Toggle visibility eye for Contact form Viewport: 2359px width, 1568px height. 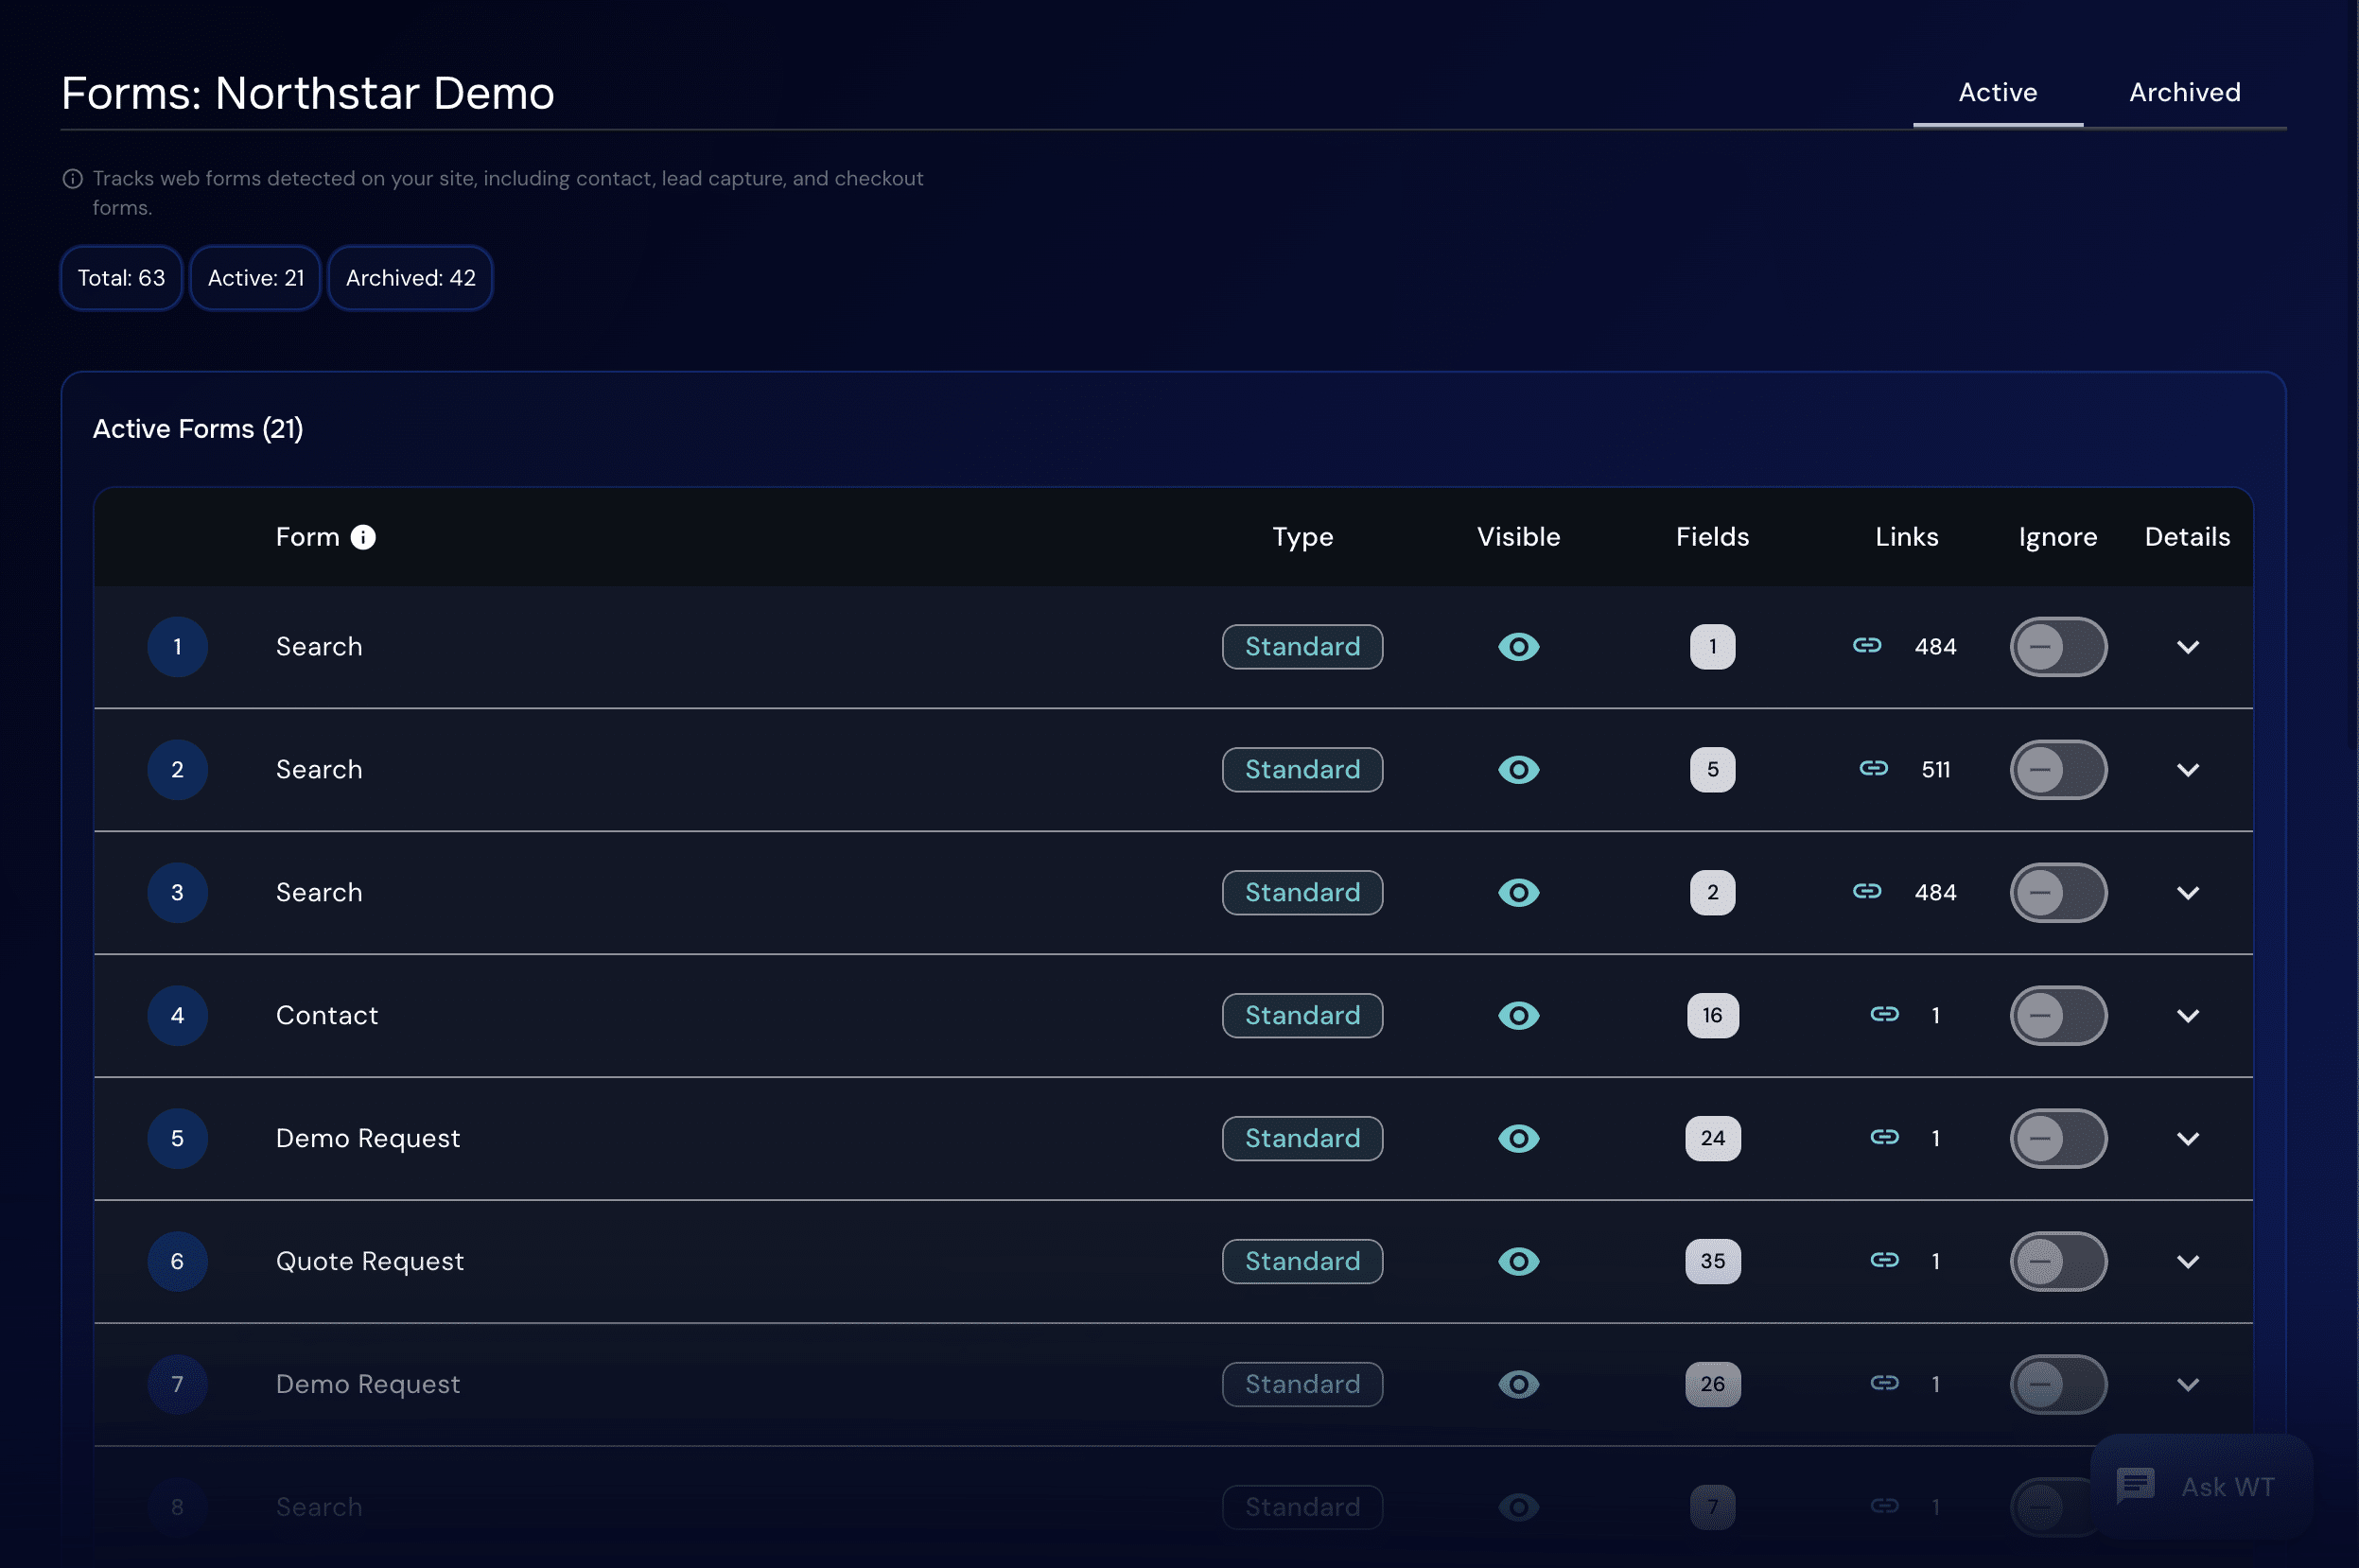click(1519, 1016)
